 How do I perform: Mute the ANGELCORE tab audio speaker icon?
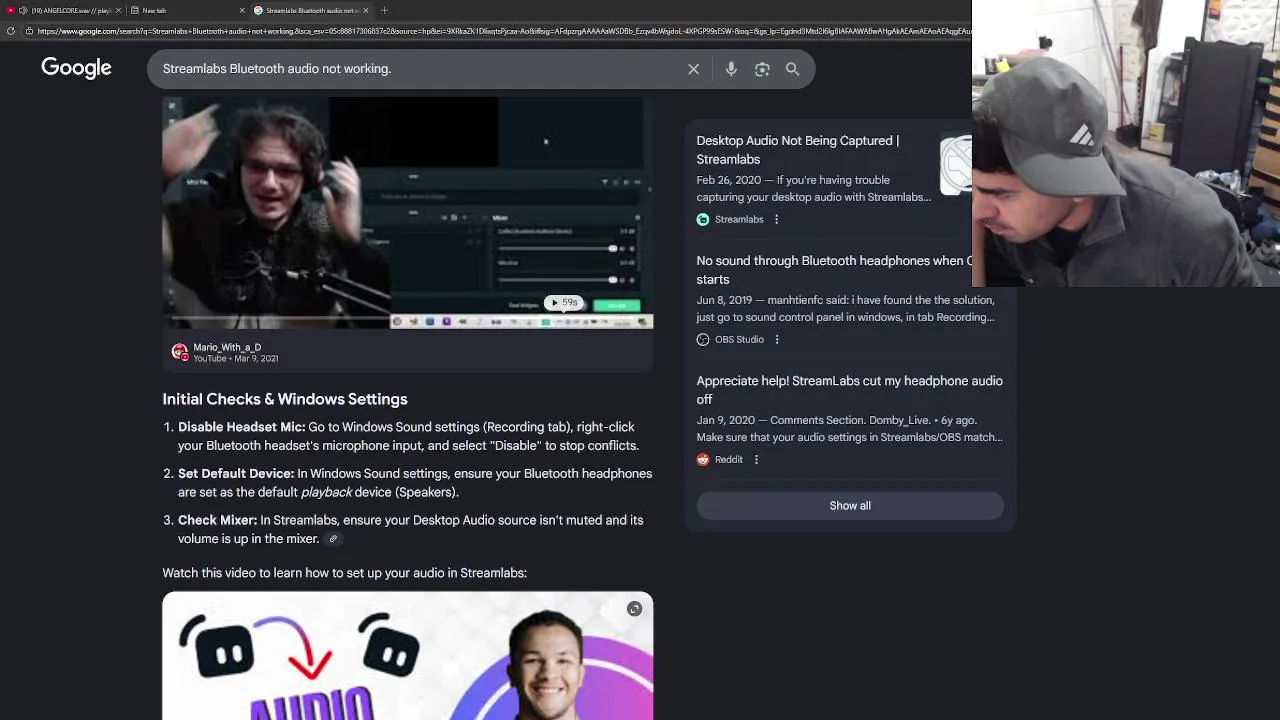click(22, 10)
